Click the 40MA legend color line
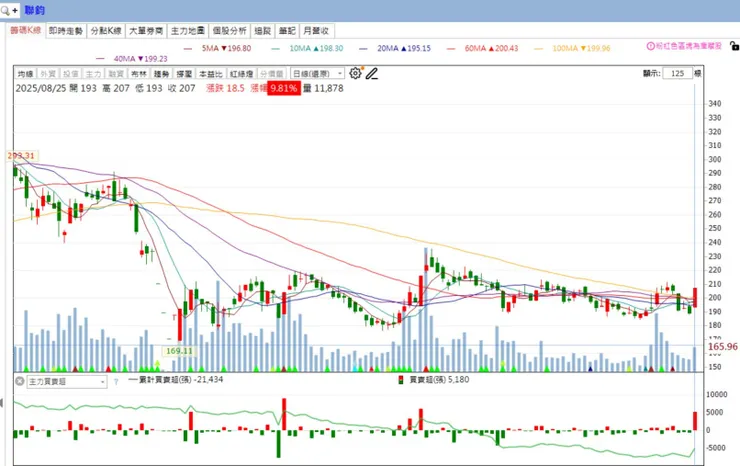The height and width of the screenshot is (466, 740). pyautogui.click(x=100, y=59)
